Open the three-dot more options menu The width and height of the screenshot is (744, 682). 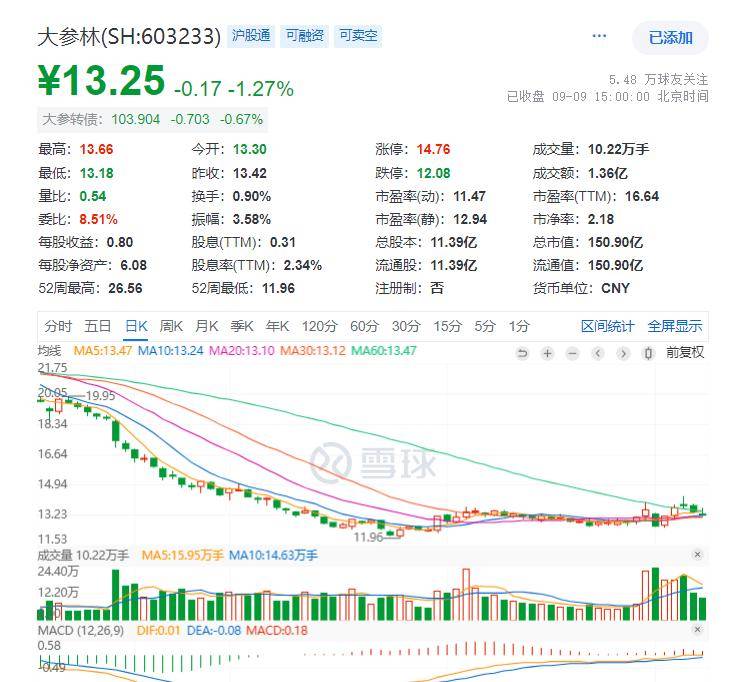tap(599, 36)
